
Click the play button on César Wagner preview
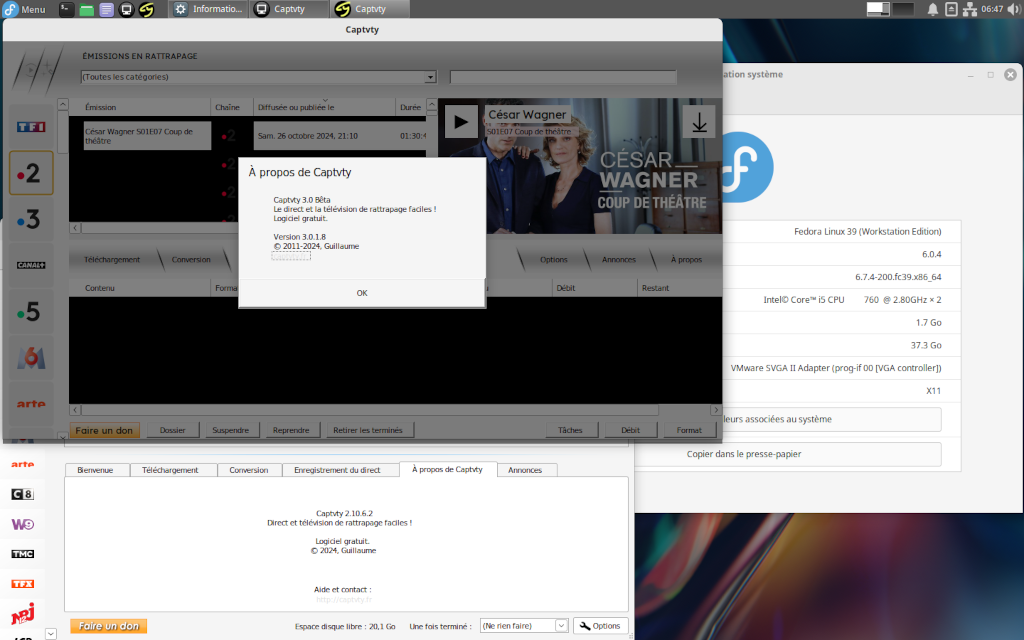460,122
